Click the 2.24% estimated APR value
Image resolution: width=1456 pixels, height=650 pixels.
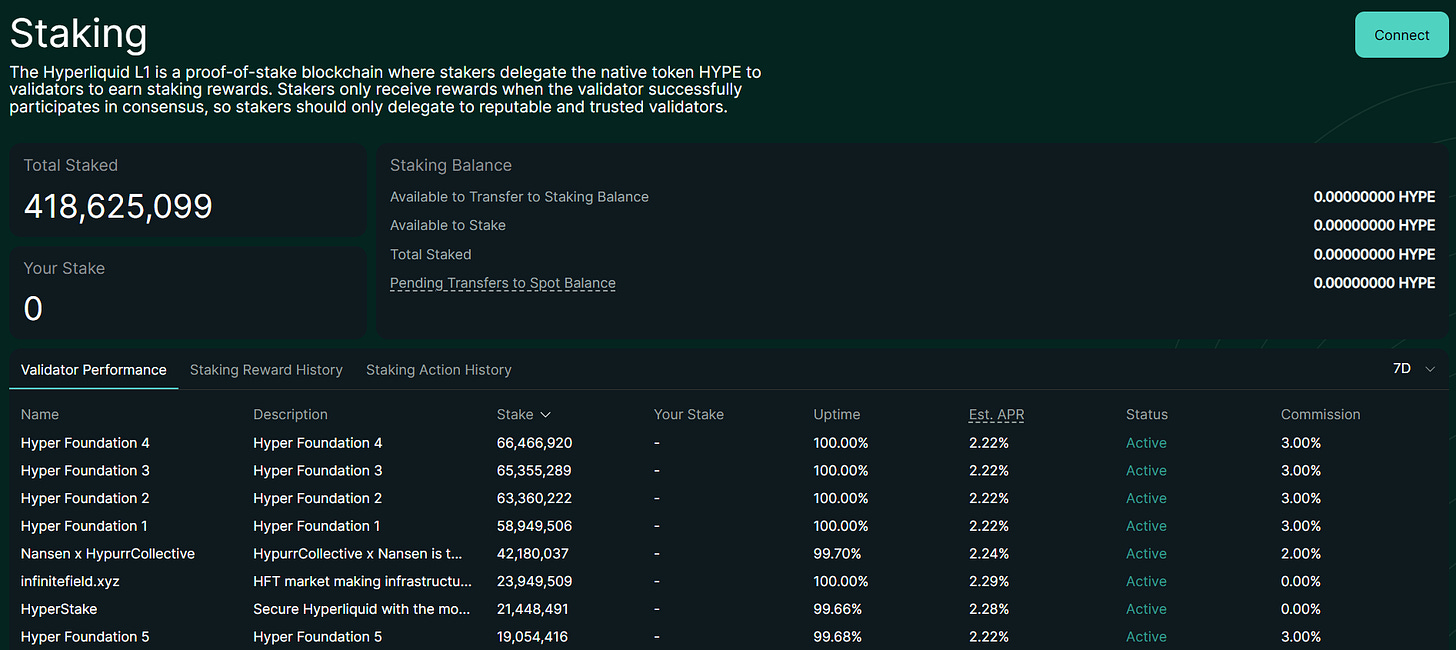989,554
